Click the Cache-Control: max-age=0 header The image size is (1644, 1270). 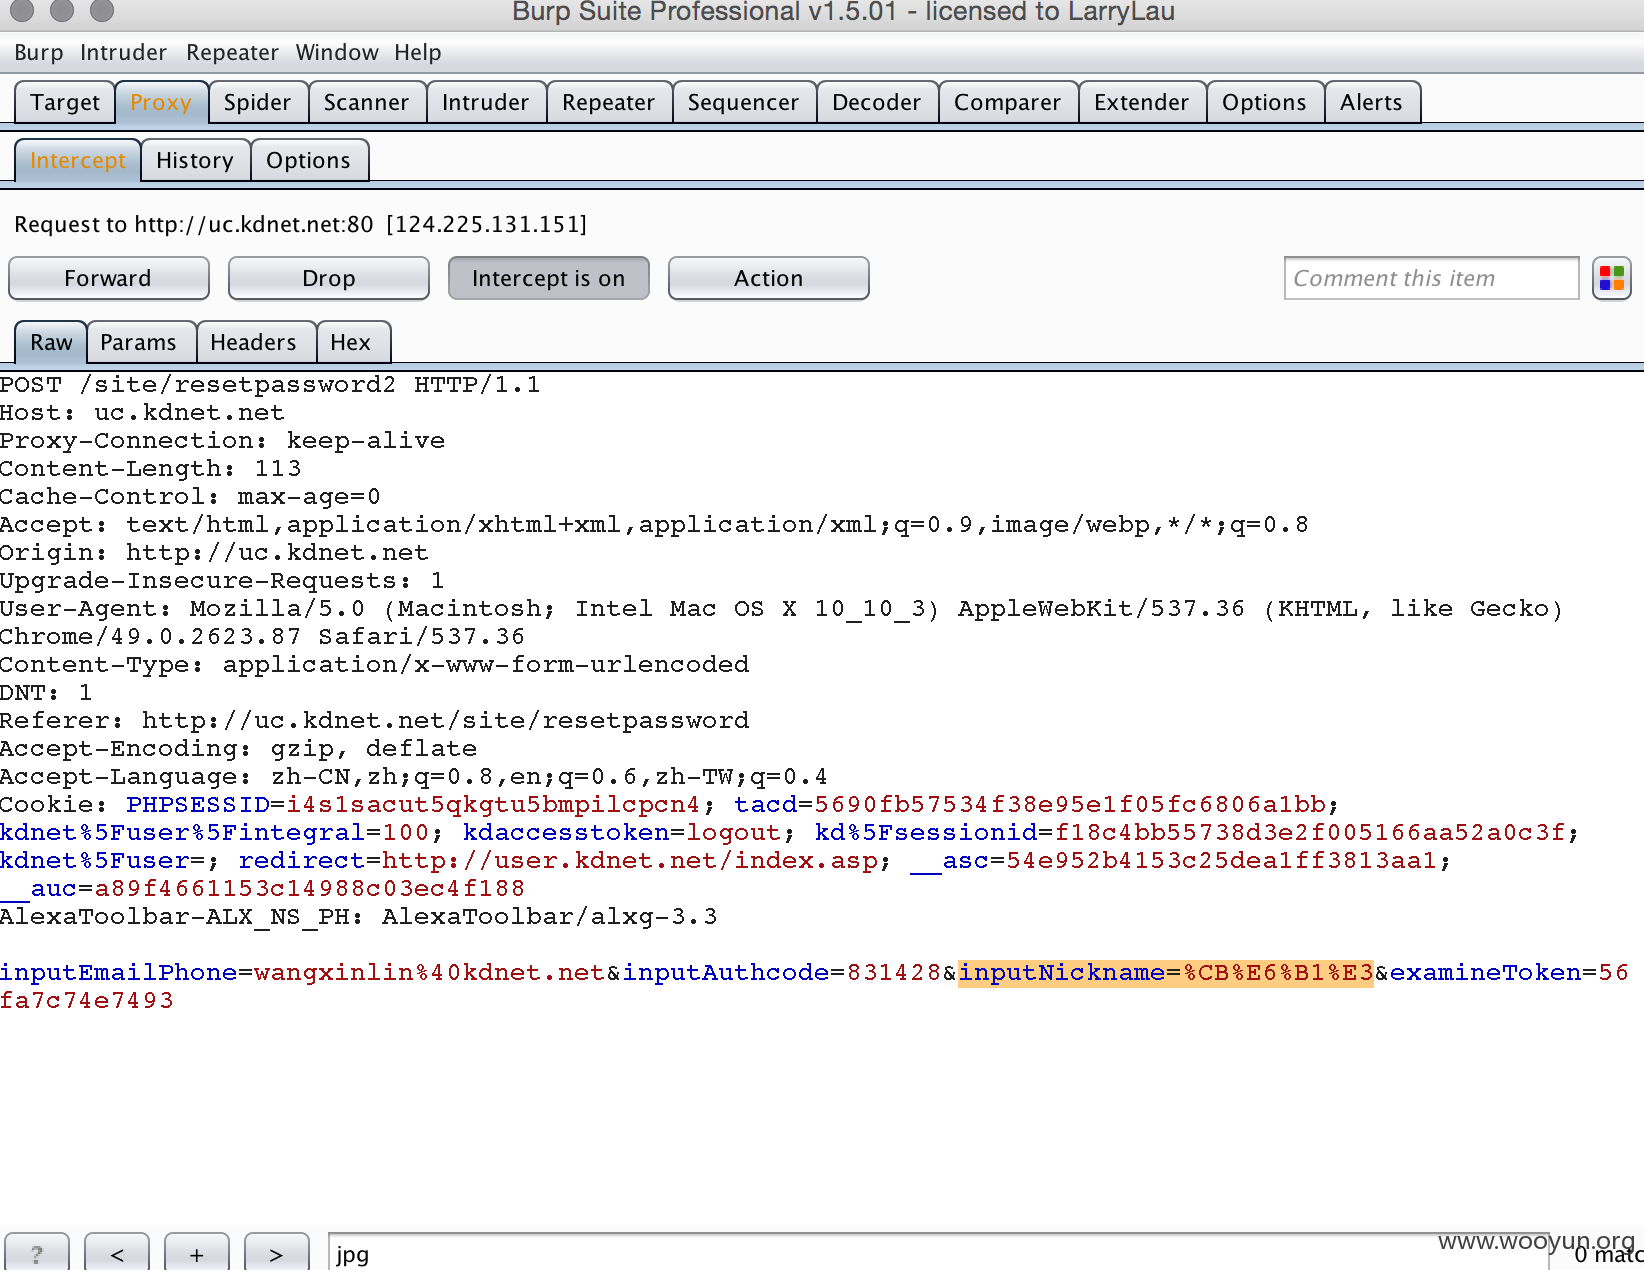[190, 496]
